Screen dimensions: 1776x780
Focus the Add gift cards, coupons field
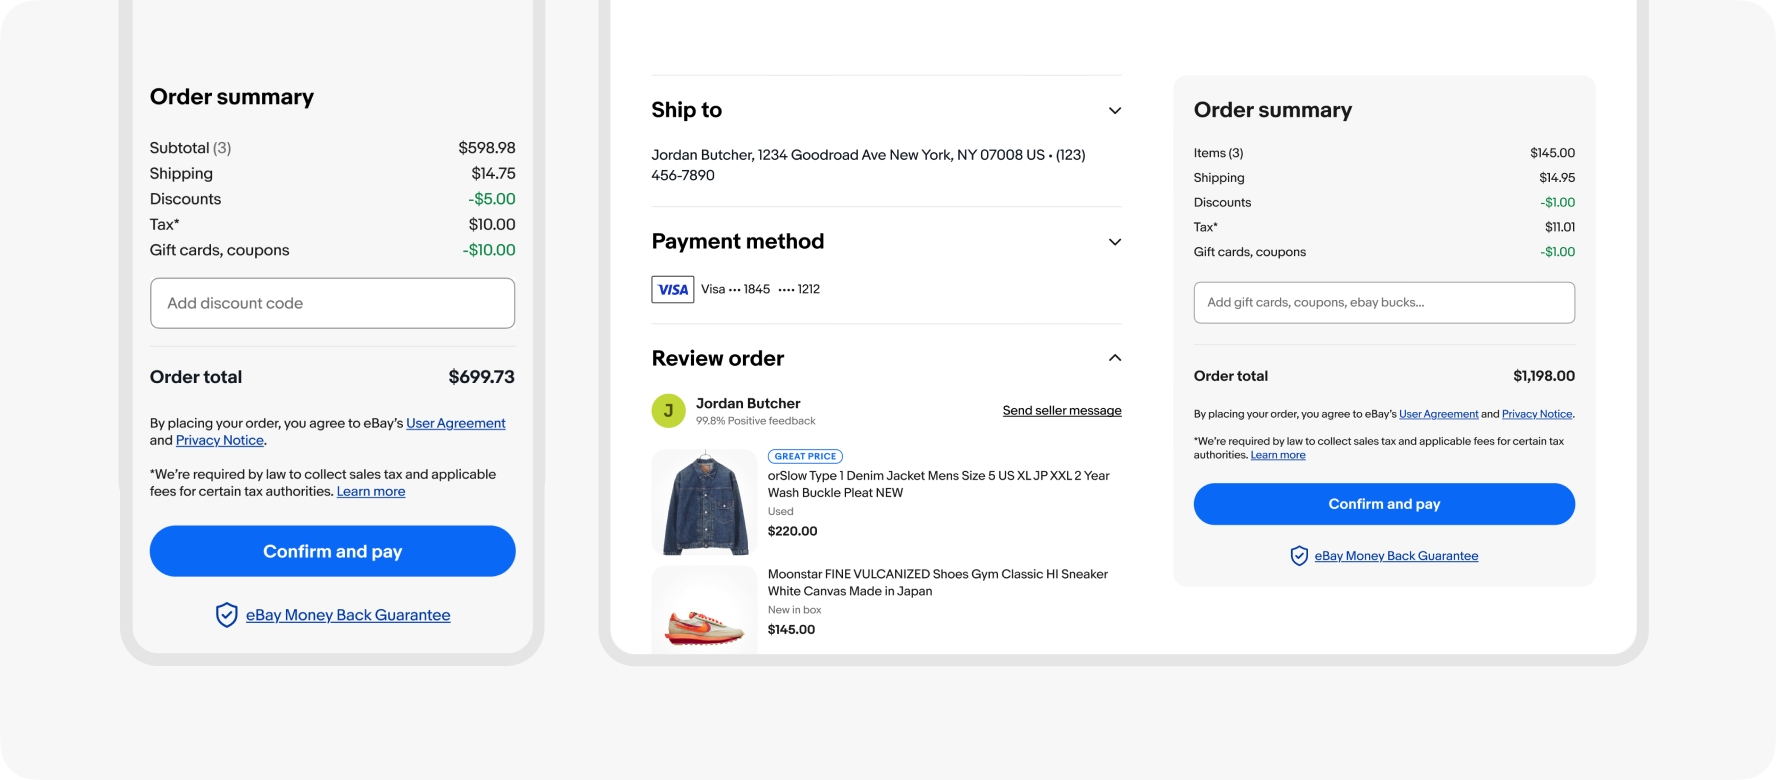coord(1383,302)
